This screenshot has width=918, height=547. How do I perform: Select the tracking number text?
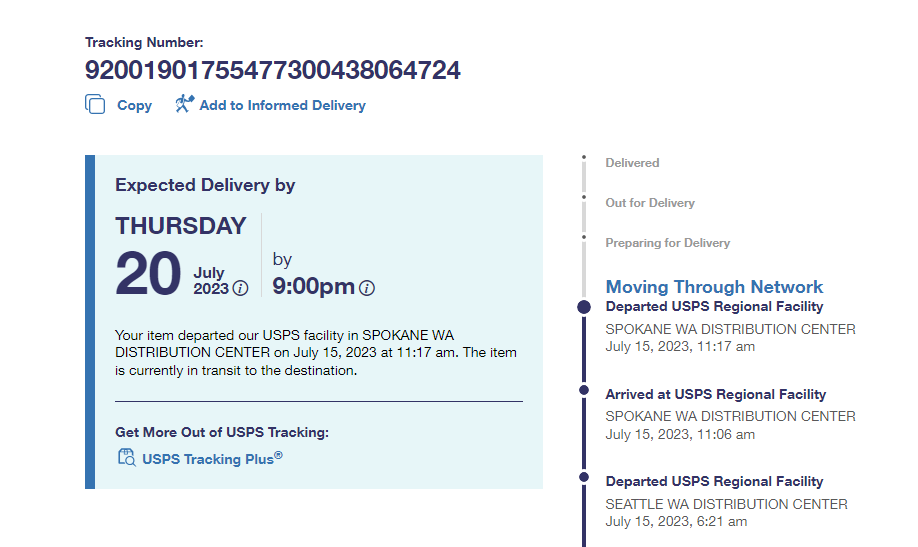click(x=272, y=71)
